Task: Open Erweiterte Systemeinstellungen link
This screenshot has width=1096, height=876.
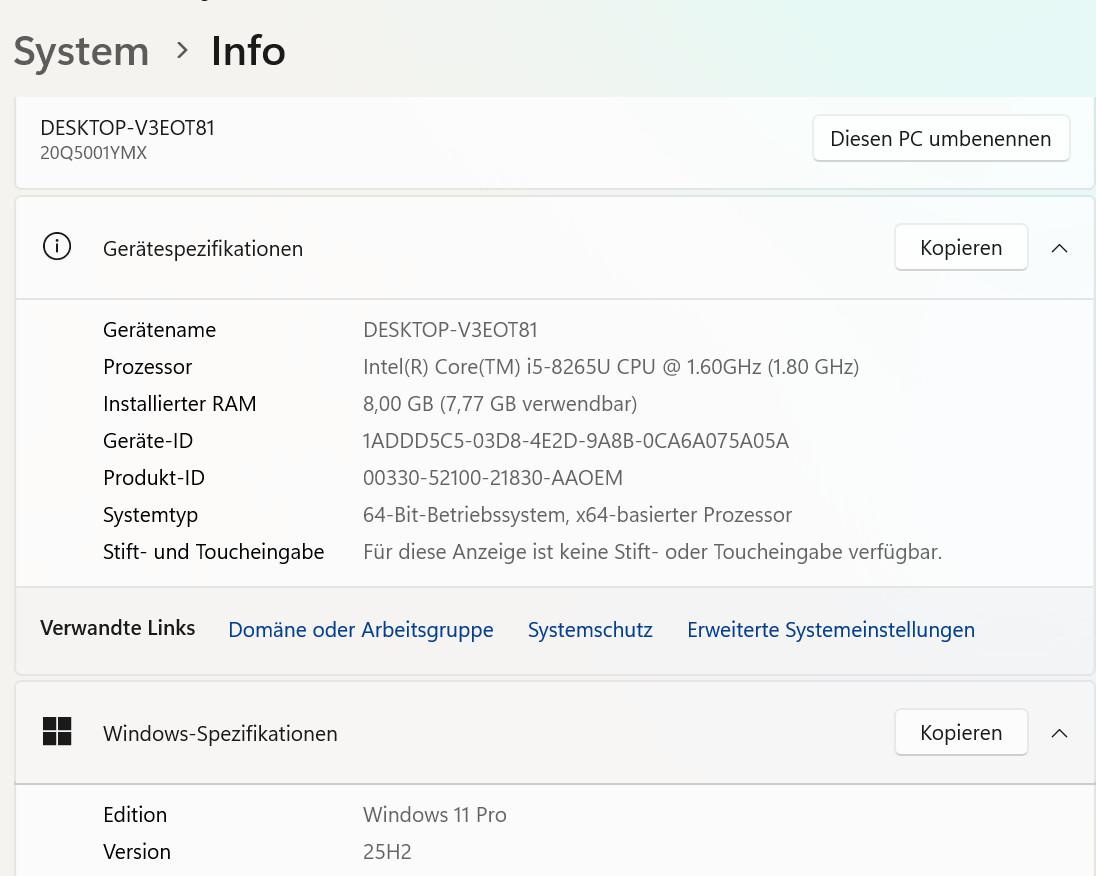Action: 830,630
